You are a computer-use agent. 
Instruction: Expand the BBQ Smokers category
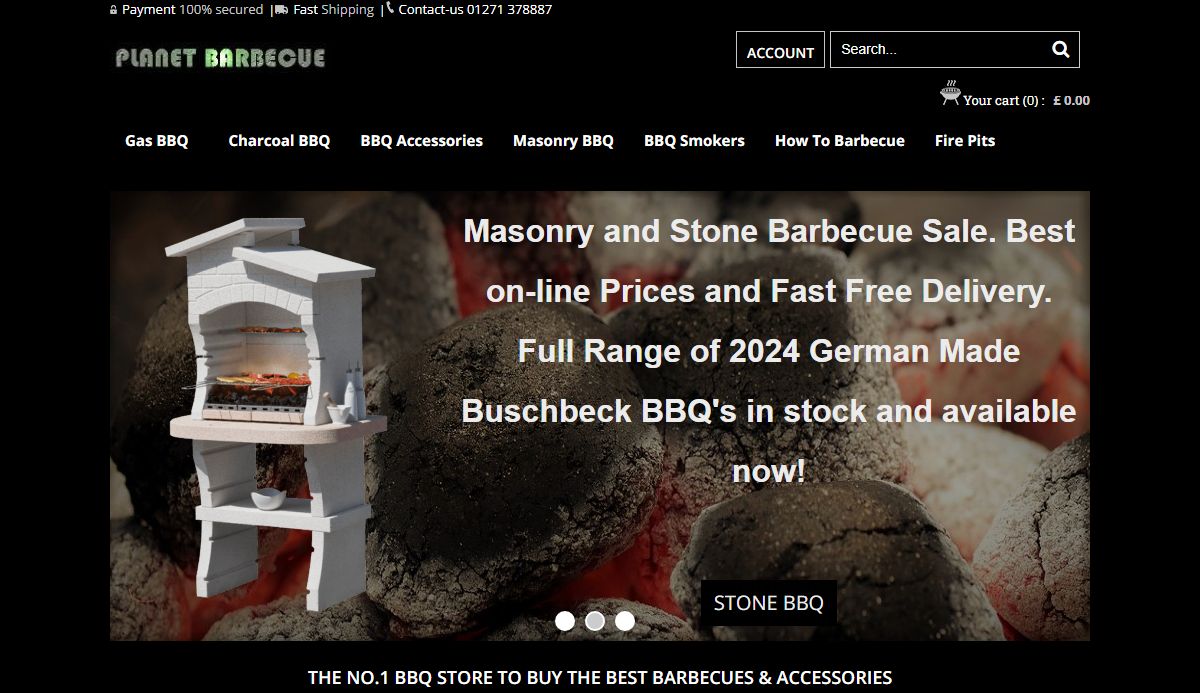[694, 141]
